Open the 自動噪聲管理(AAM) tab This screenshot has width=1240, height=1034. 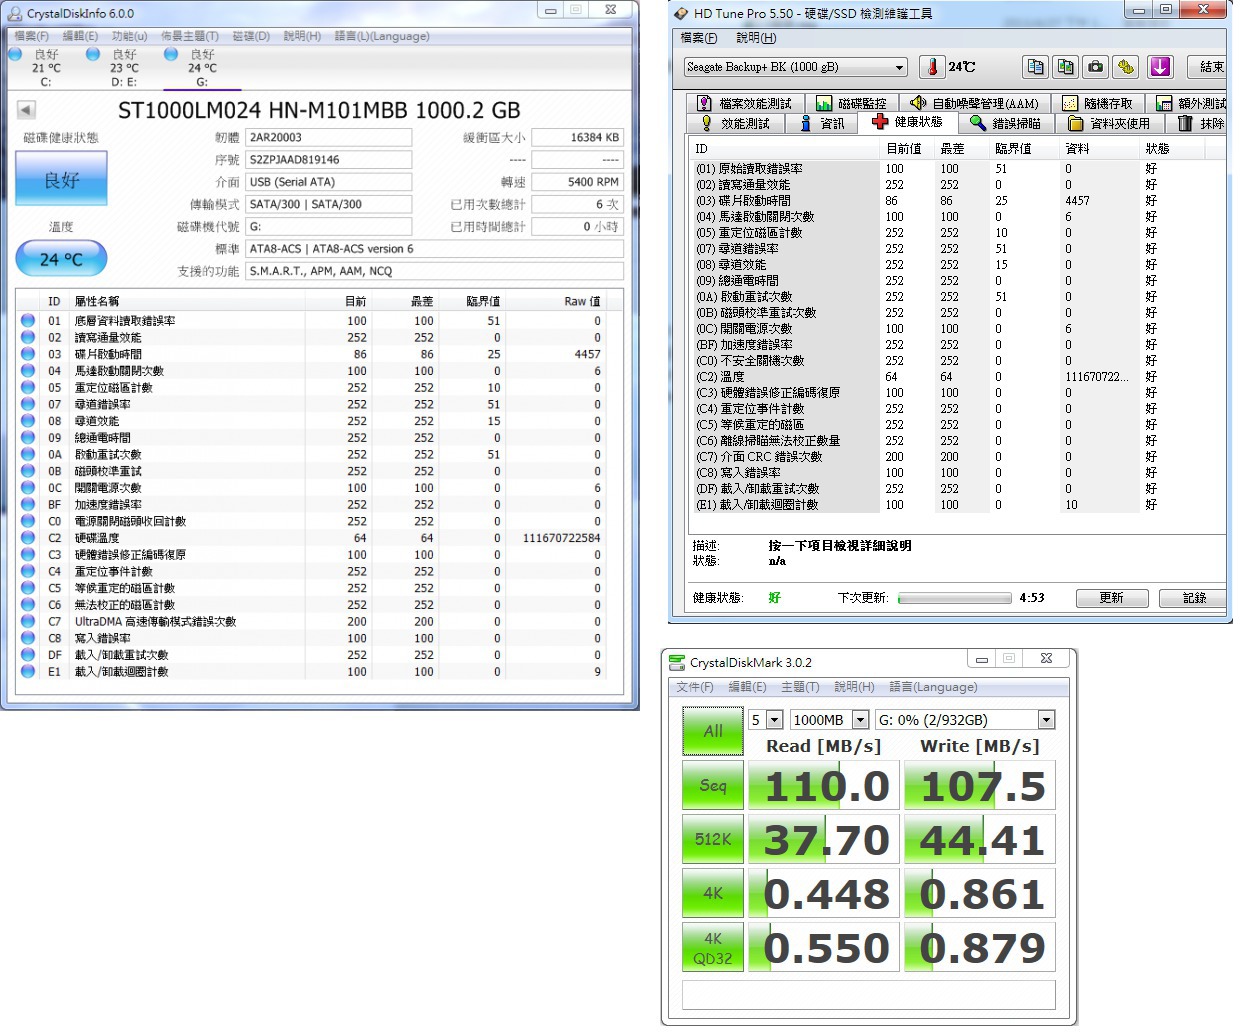click(x=974, y=103)
